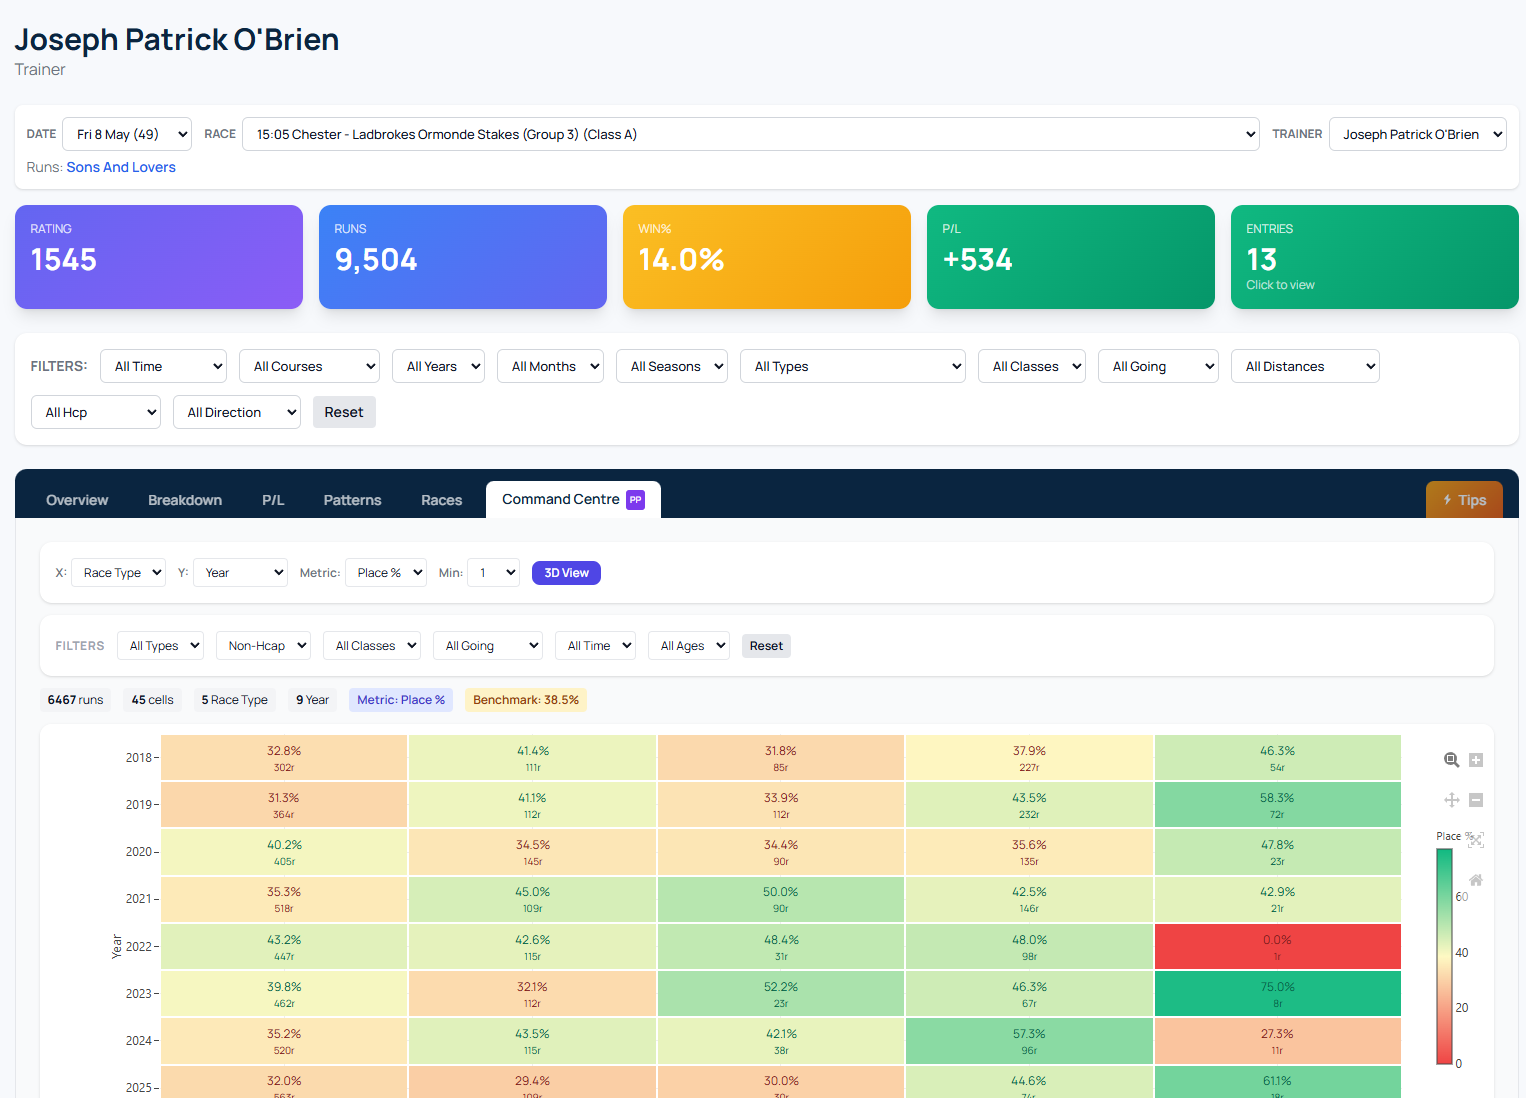The image size is (1526, 1098).
Task: Click the 50.0% heatmap cell for 2021
Action: (781, 899)
